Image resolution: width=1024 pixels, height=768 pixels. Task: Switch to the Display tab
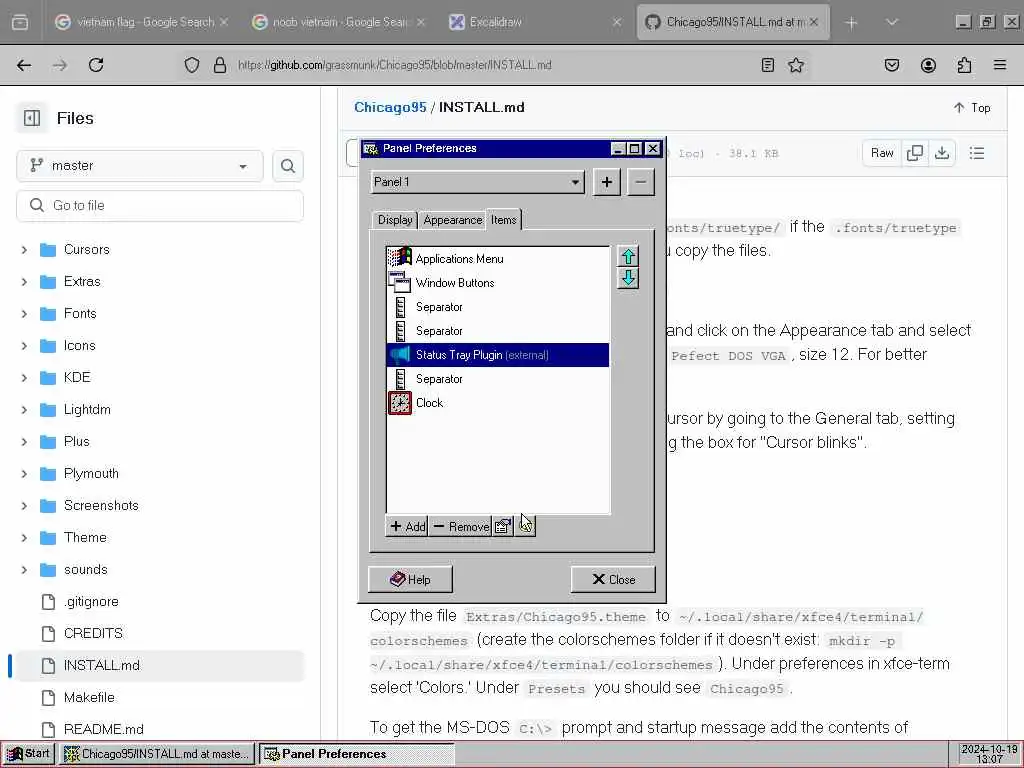click(x=394, y=220)
